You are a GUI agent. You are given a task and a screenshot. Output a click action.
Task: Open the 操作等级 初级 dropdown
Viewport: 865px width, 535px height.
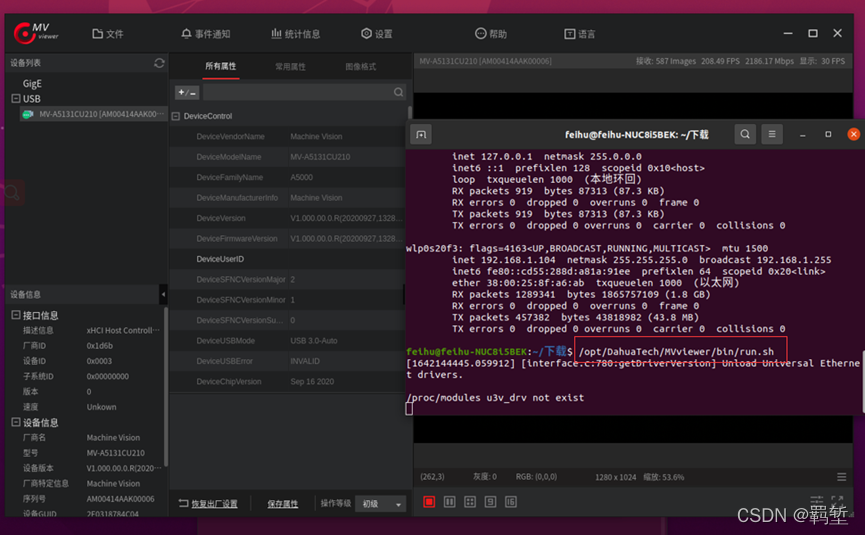pyautogui.click(x=381, y=504)
